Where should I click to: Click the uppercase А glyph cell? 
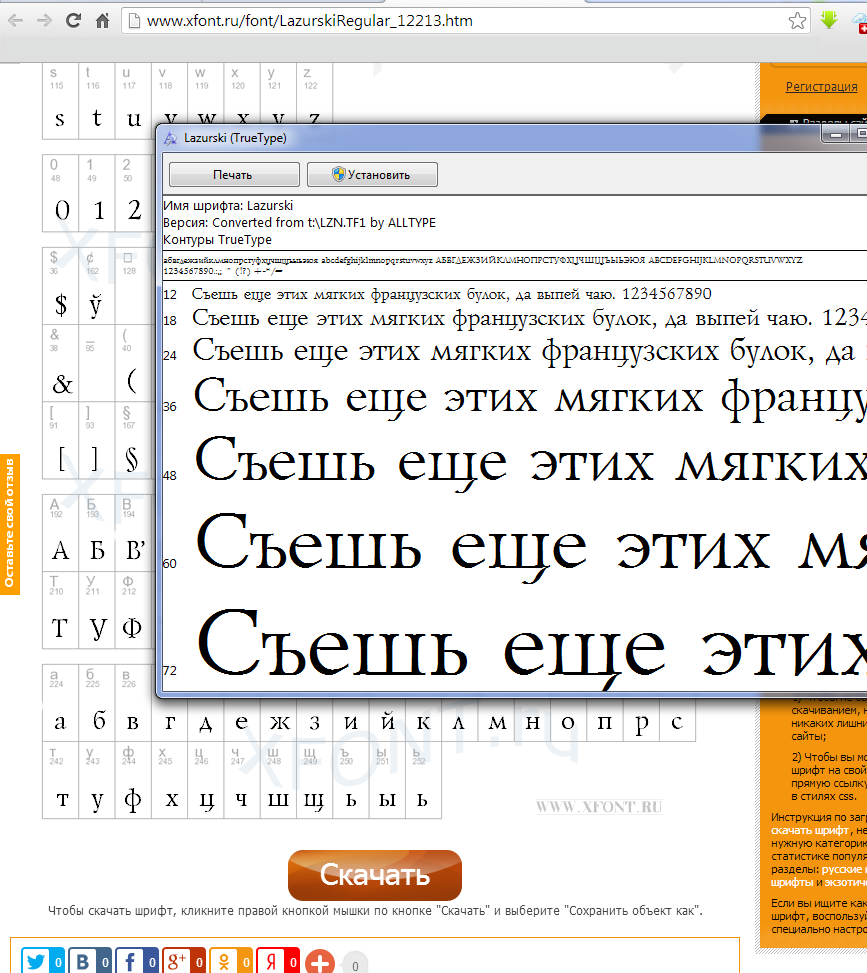point(60,533)
